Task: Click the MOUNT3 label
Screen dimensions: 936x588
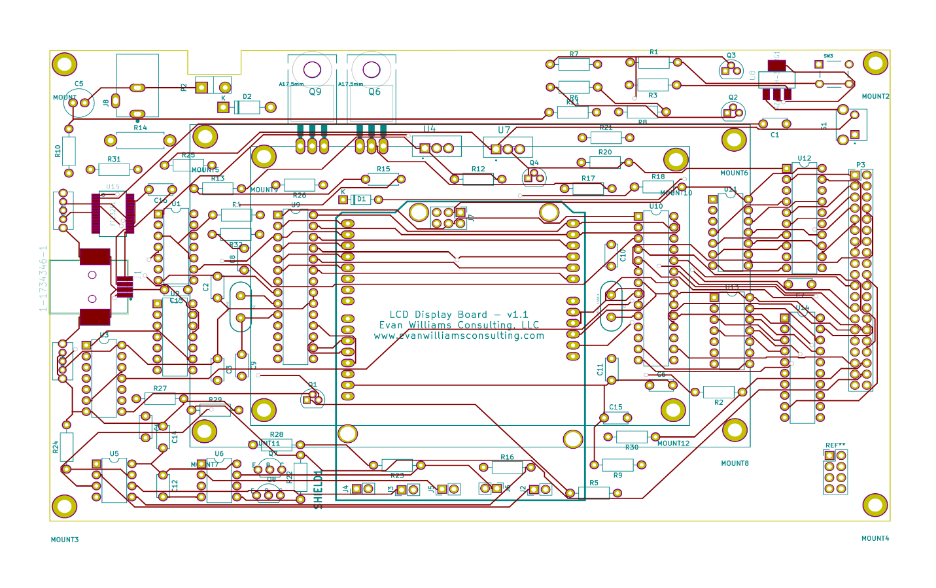Action: tap(64, 540)
